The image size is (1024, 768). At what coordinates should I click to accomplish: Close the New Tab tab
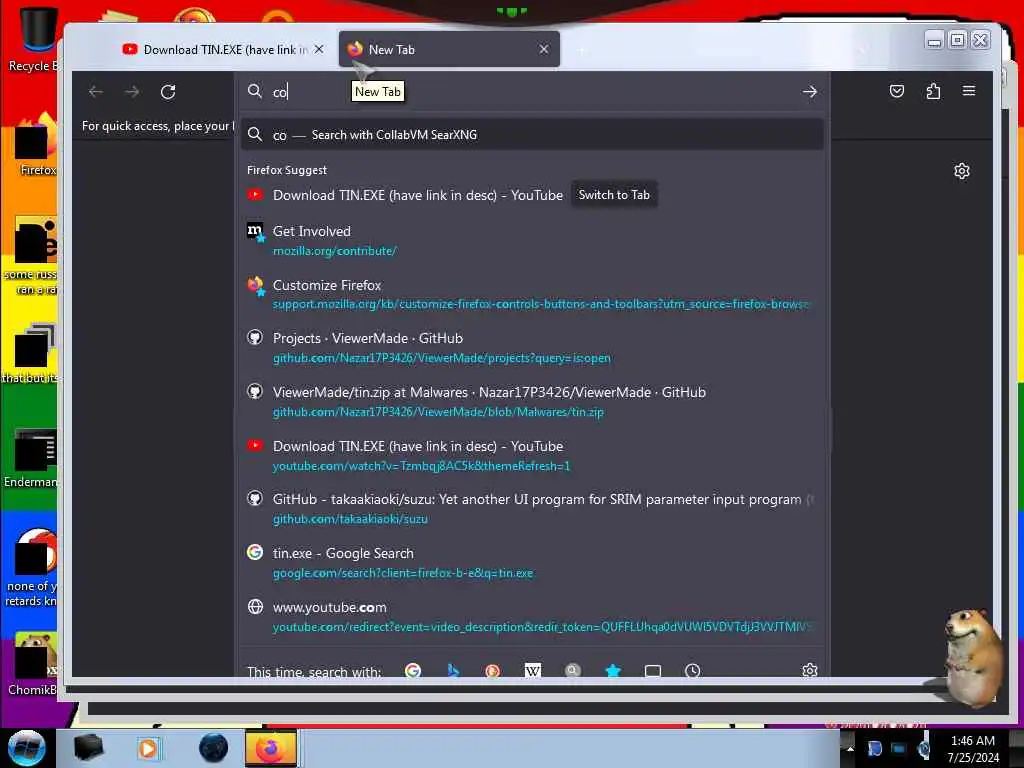click(543, 49)
